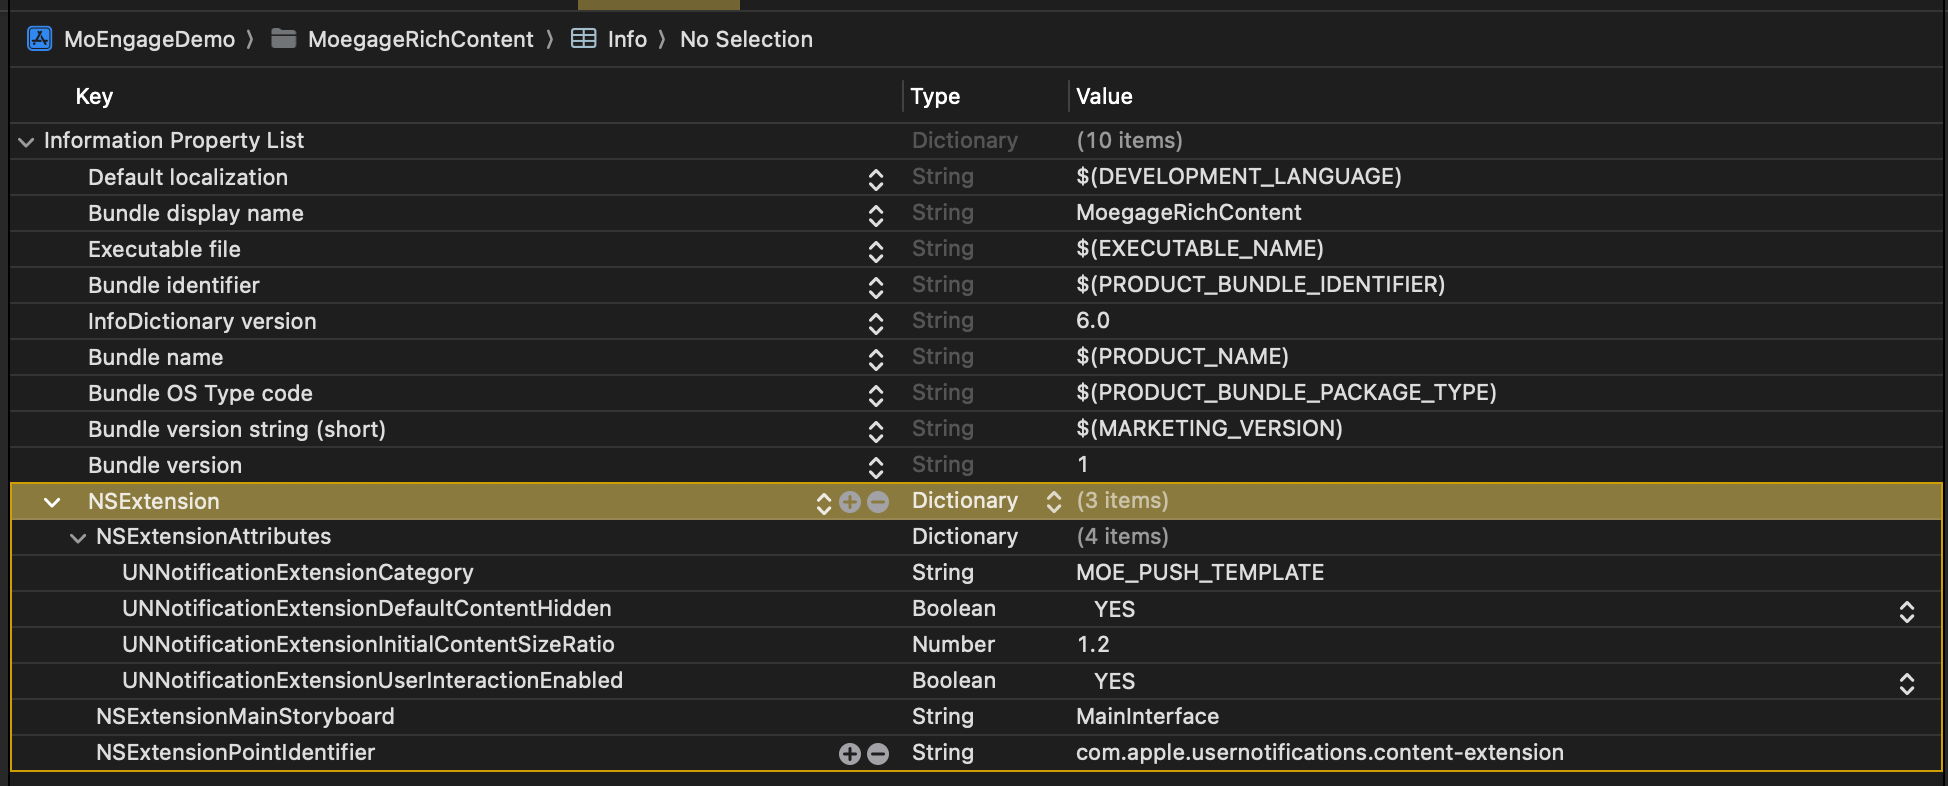The height and width of the screenshot is (786, 1948).
Task: Click the minus button on NSExtension row
Action: click(x=878, y=502)
